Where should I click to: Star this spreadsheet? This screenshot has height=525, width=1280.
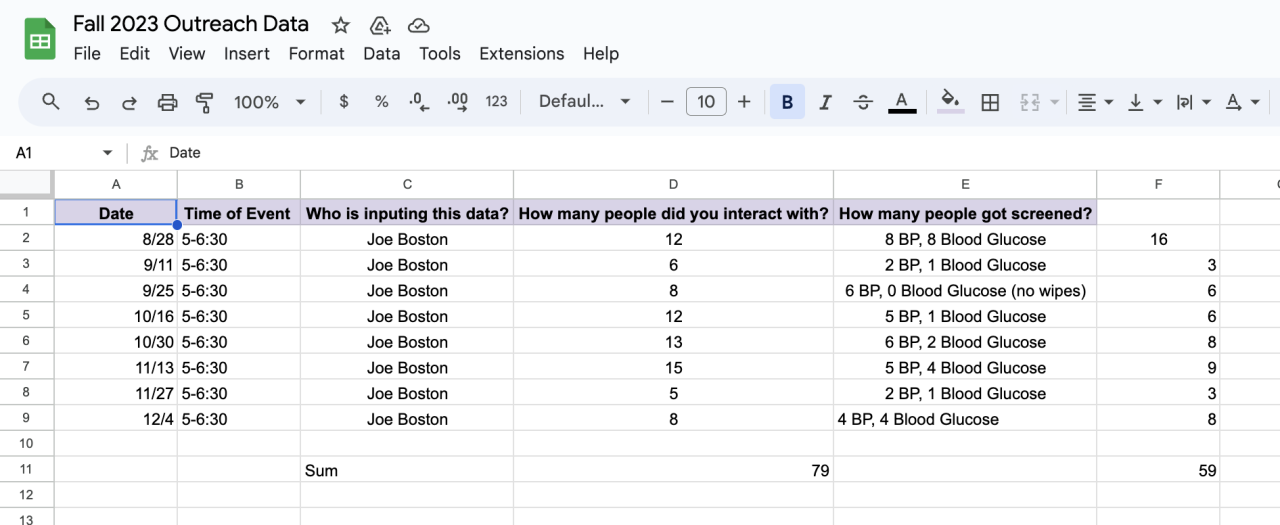[x=341, y=25]
